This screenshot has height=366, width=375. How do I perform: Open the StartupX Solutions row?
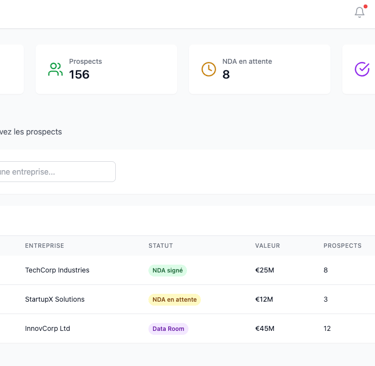tap(187, 299)
